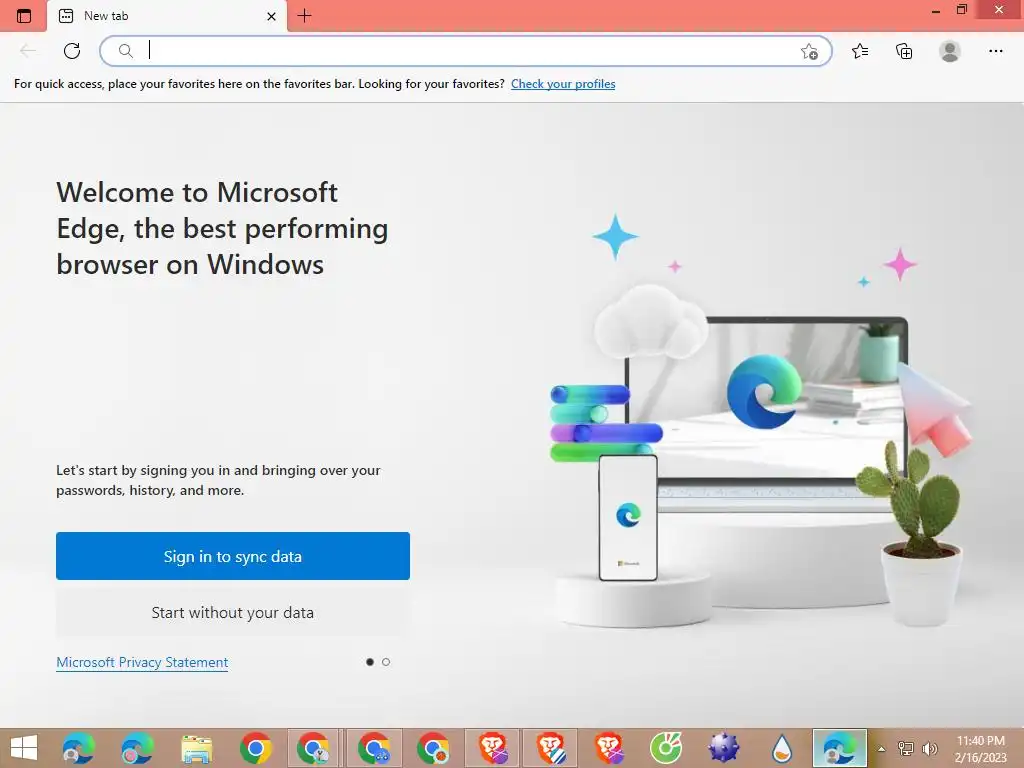1024x768 pixels.
Task: Open the volume speaker tray icon
Action: 929,748
